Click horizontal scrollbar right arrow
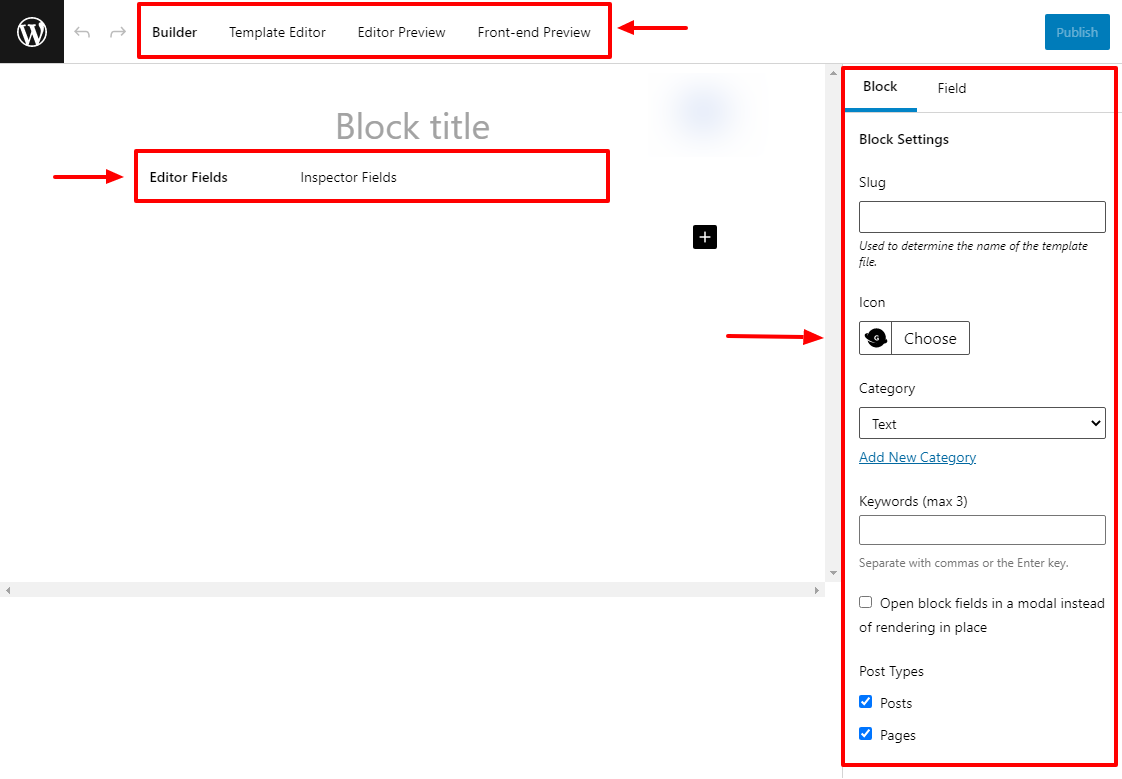Image resolution: width=1122 pixels, height=779 pixels. tap(817, 591)
